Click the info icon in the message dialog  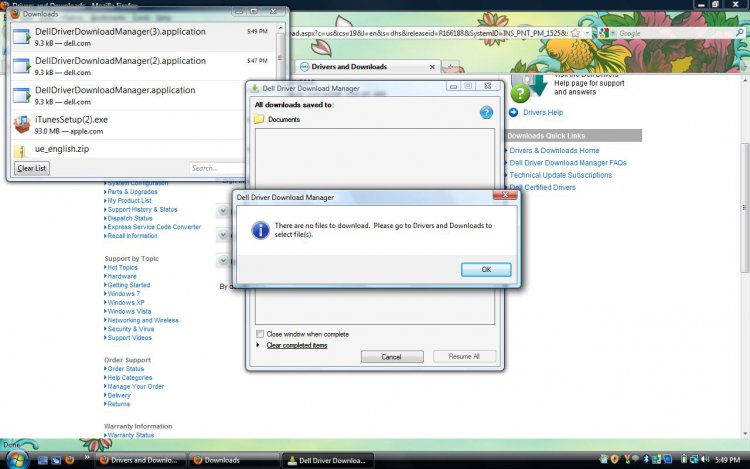coord(260,230)
